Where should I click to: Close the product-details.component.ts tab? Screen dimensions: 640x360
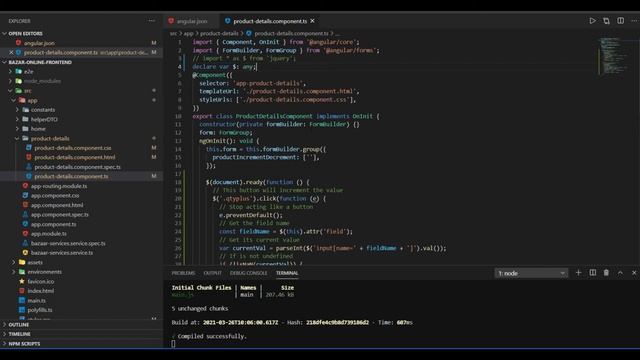(x=312, y=21)
